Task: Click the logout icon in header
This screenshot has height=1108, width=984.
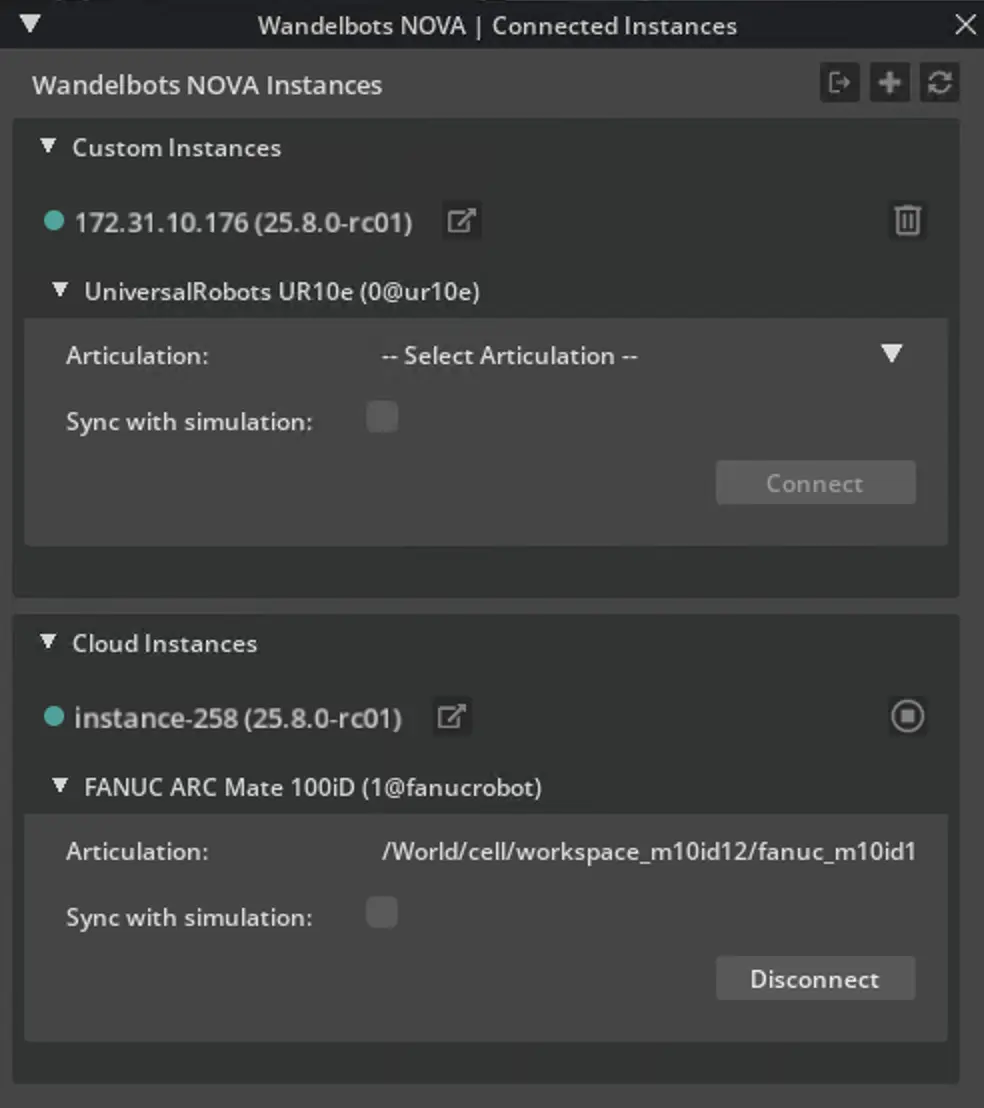Action: (x=839, y=83)
